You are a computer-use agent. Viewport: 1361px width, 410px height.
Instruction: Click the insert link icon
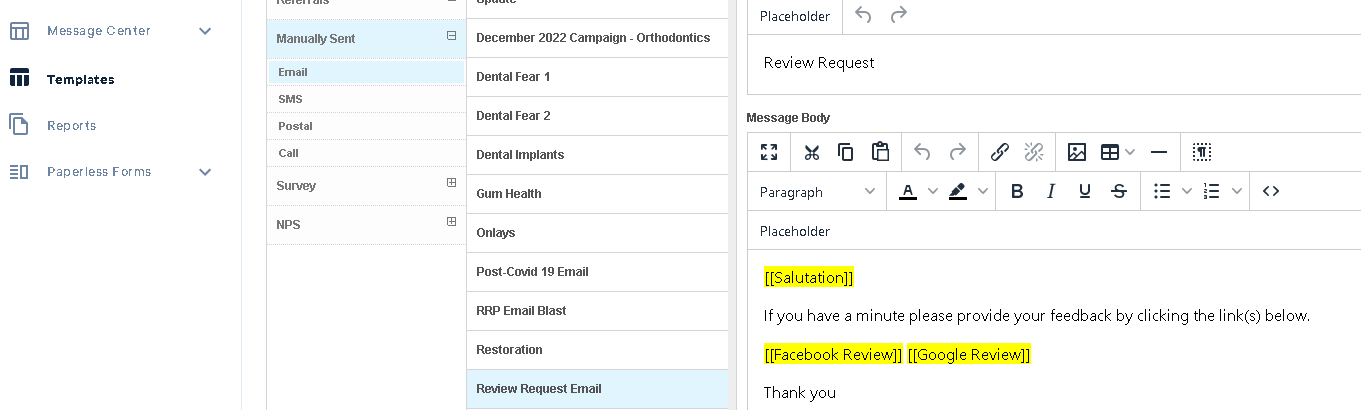click(x=999, y=152)
